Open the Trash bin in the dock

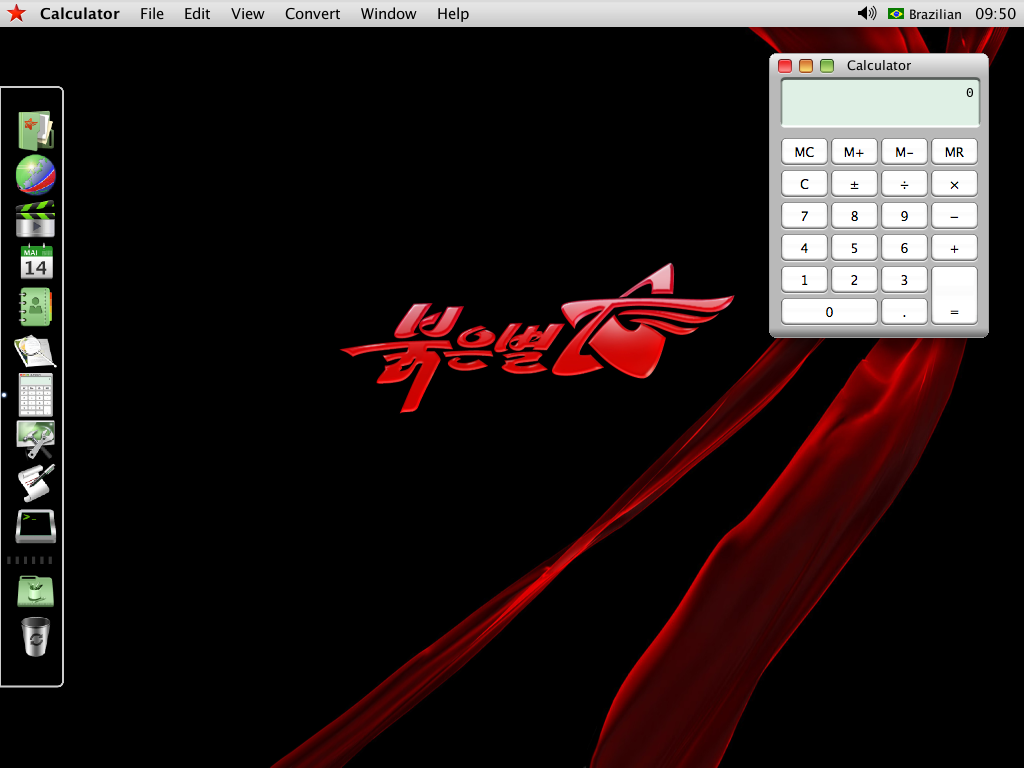coord(36,636)
